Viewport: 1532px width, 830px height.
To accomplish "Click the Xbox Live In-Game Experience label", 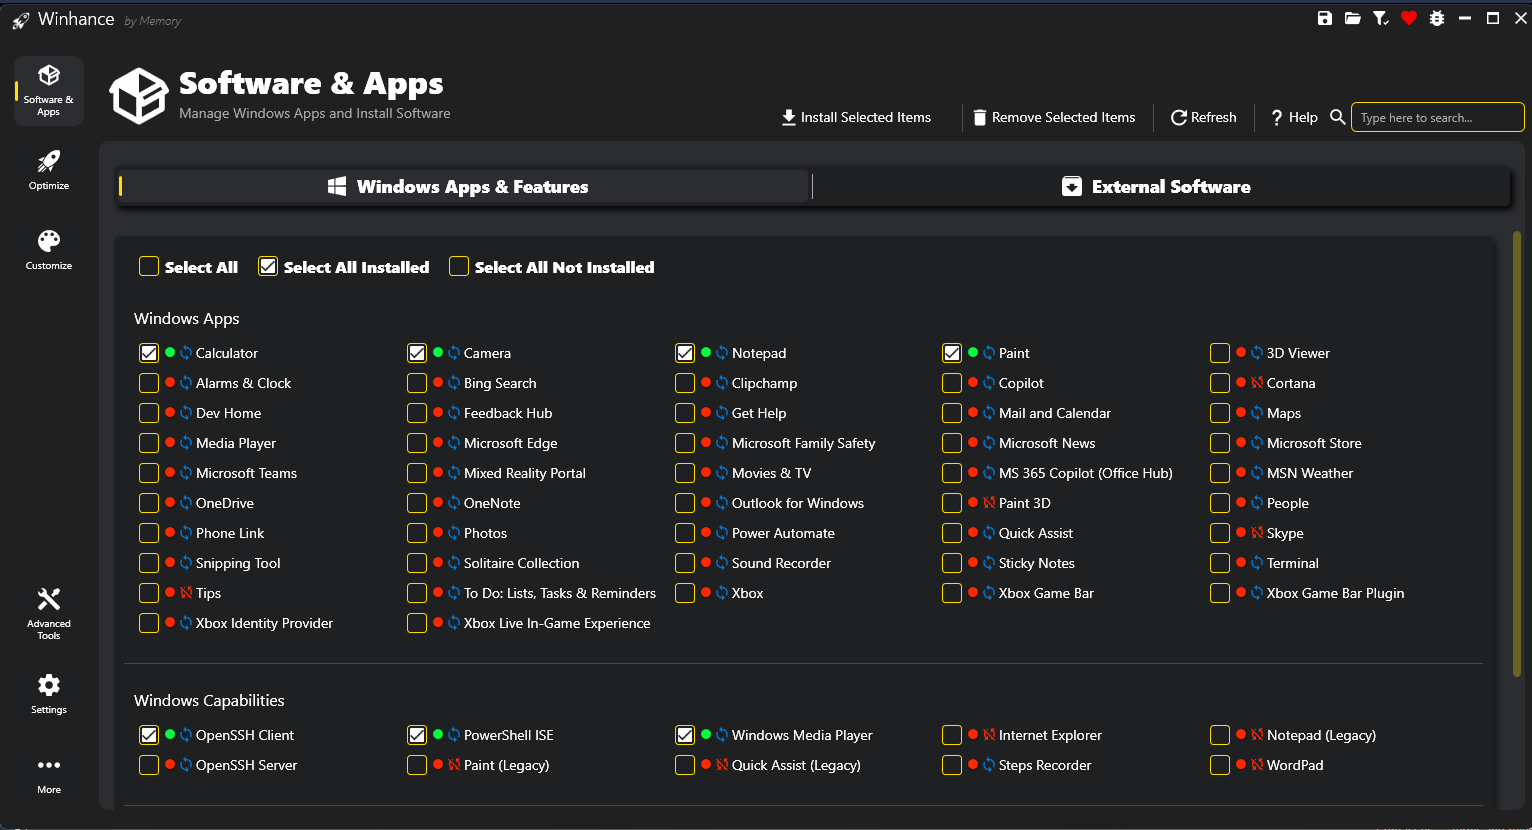I will tap(557, 623).
